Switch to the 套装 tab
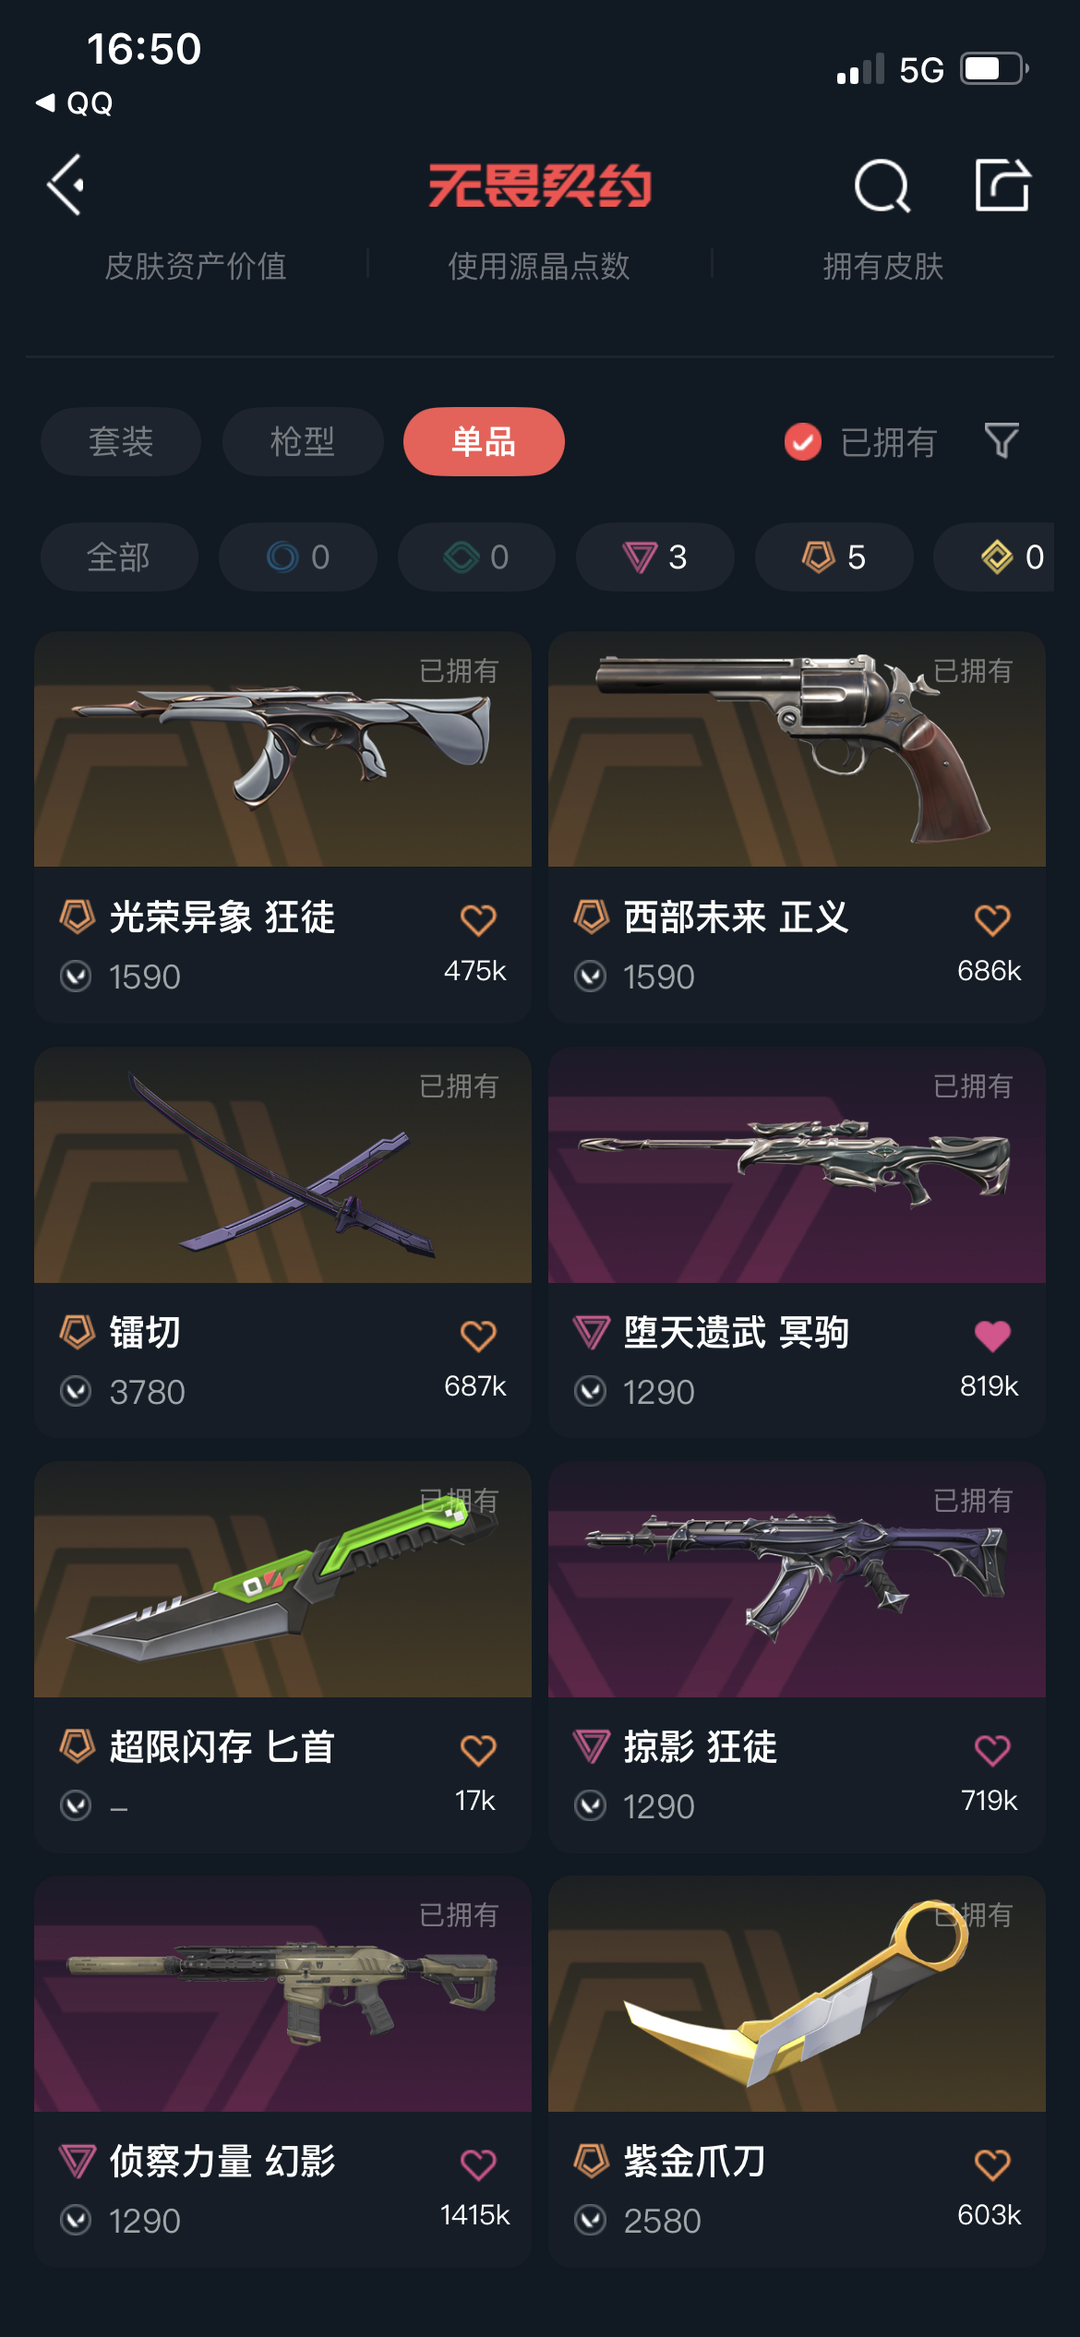 121,441
